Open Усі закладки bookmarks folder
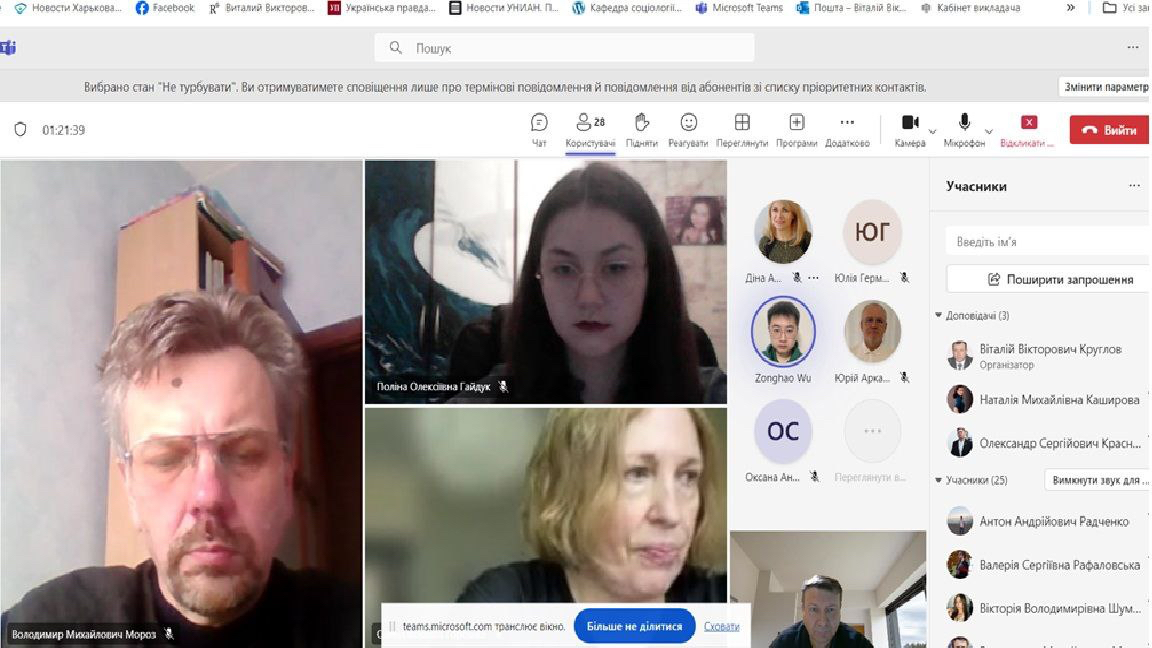The width and height of the screenshot is (1152, 648). tap(1126, 7)
